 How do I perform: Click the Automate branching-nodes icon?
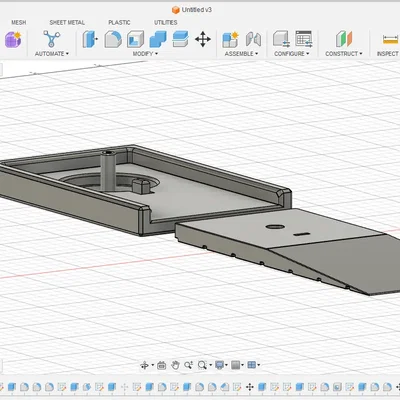click(x=51, y=39)
